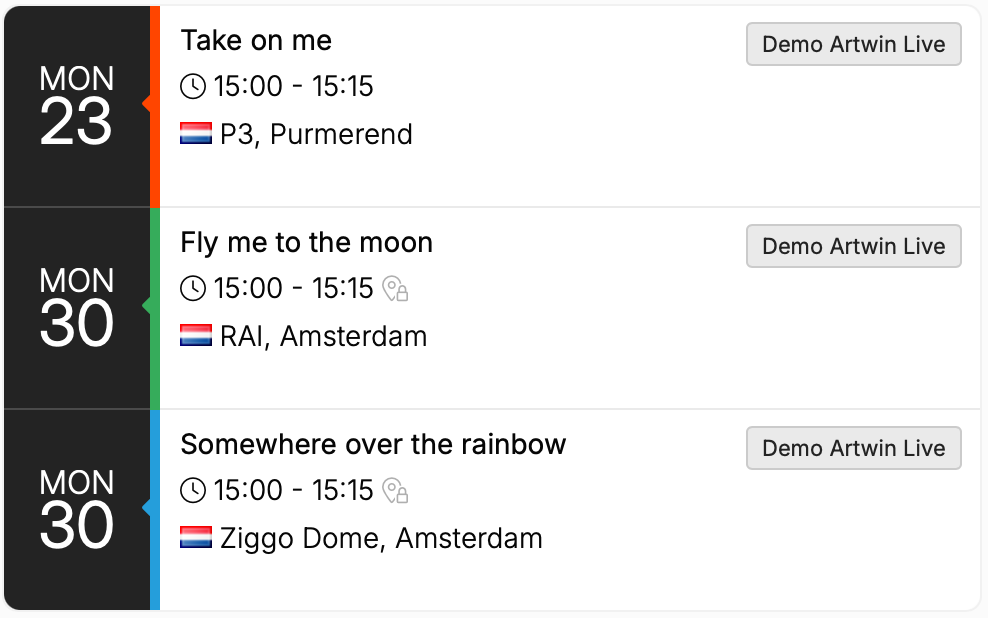Click the location lock icon on Fly me to the moon

(396, 290)
